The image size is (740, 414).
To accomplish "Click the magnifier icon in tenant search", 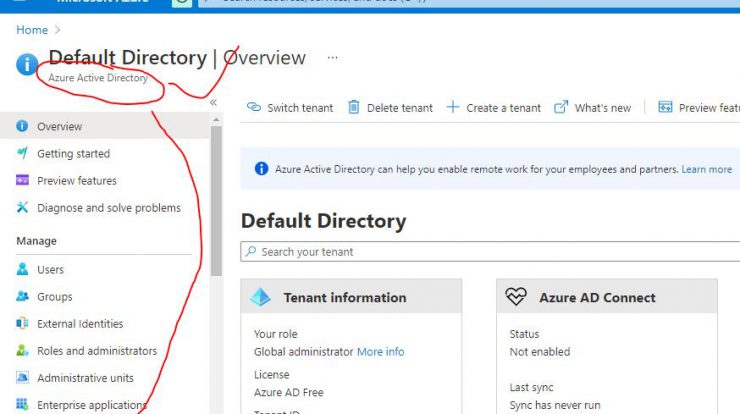I will 251,251.
